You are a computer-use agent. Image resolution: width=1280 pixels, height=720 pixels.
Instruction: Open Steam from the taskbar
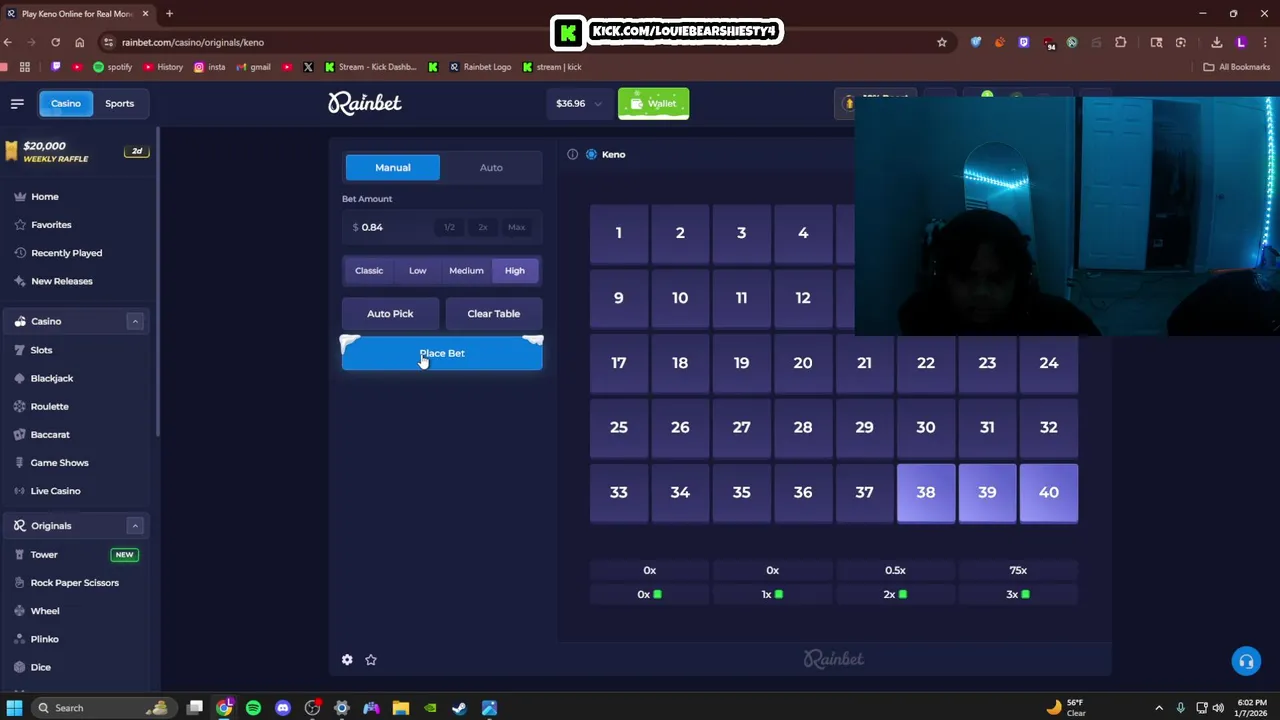click(x=459, y=708)
